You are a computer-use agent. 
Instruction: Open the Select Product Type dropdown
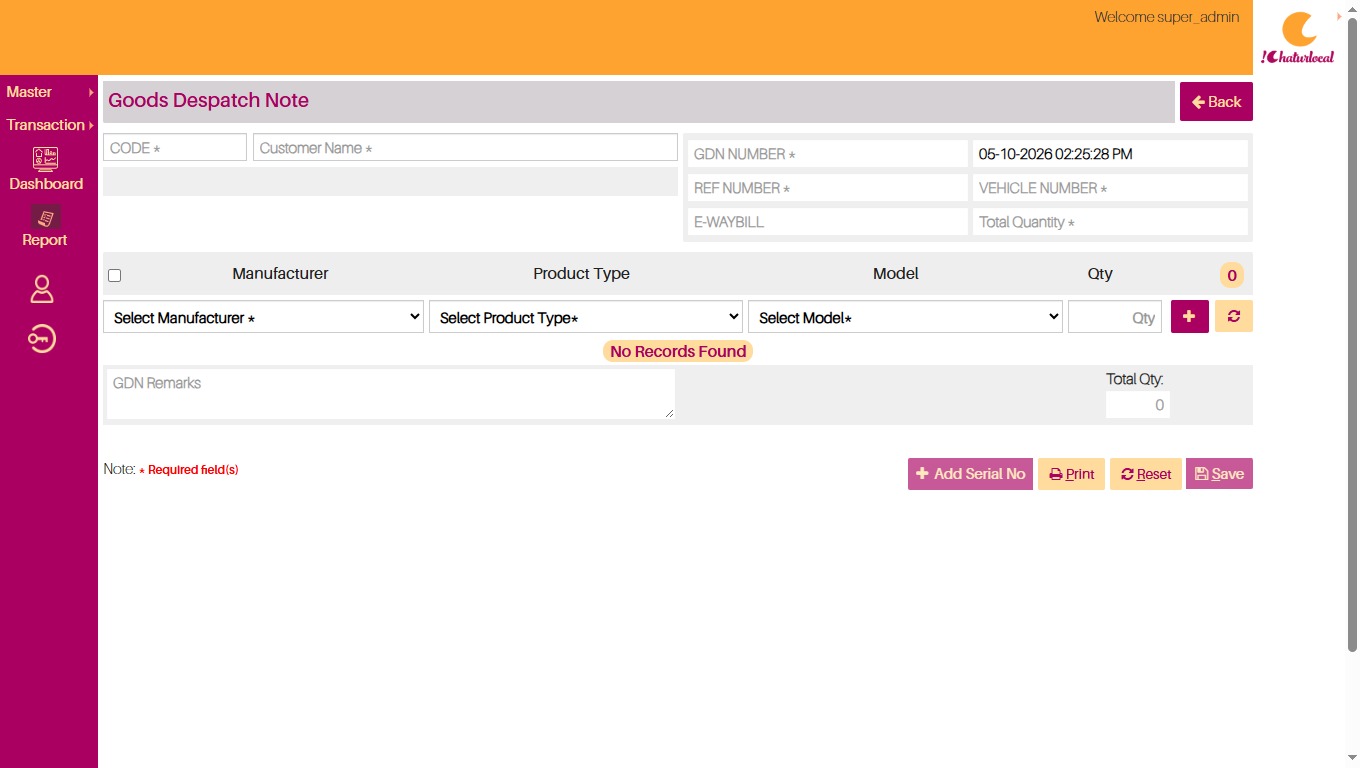(x=586, y=317)
